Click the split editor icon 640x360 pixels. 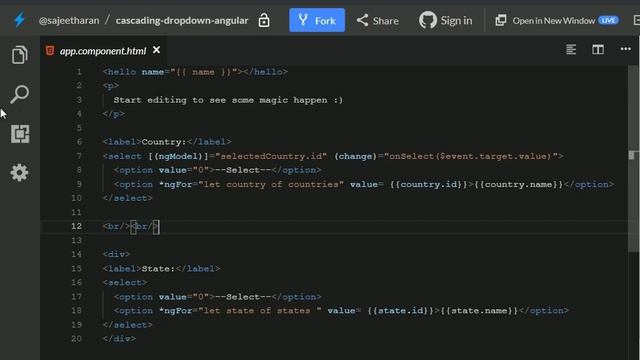tap(598, 49)
